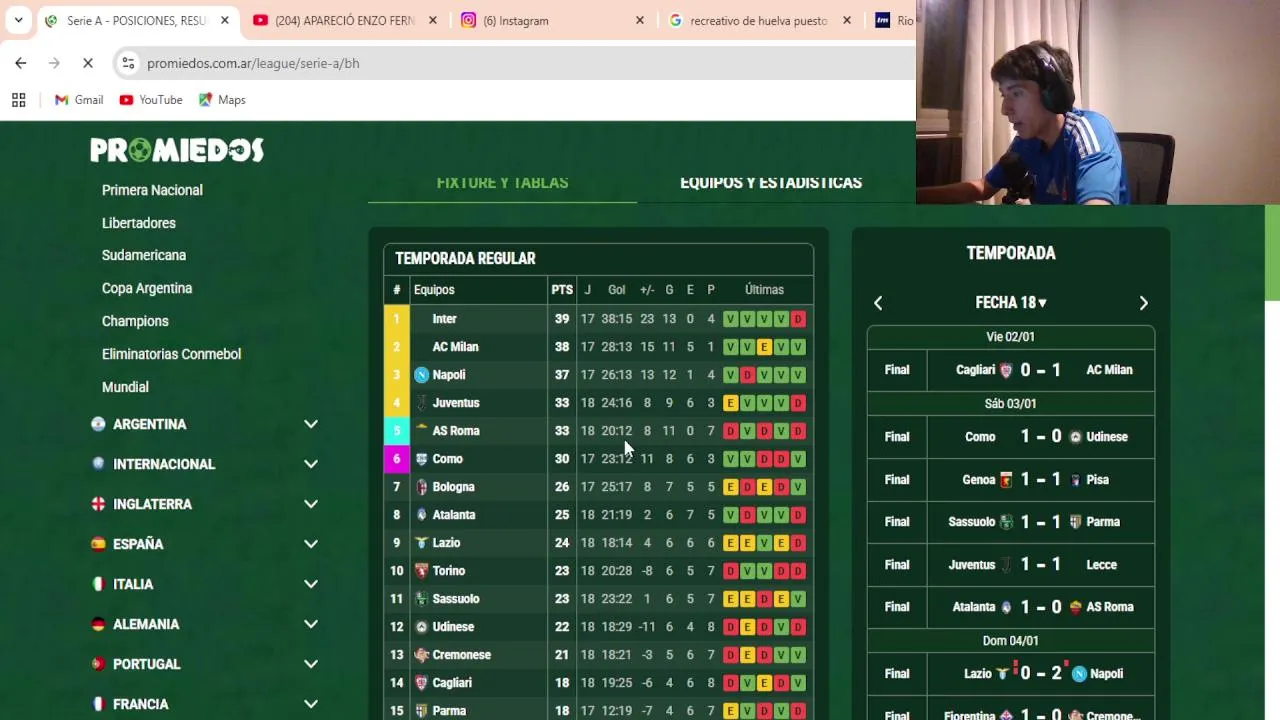Screen dimensions: 1280x720
Task: Open the Chrome apps grid icon
Action: point(18,100)
